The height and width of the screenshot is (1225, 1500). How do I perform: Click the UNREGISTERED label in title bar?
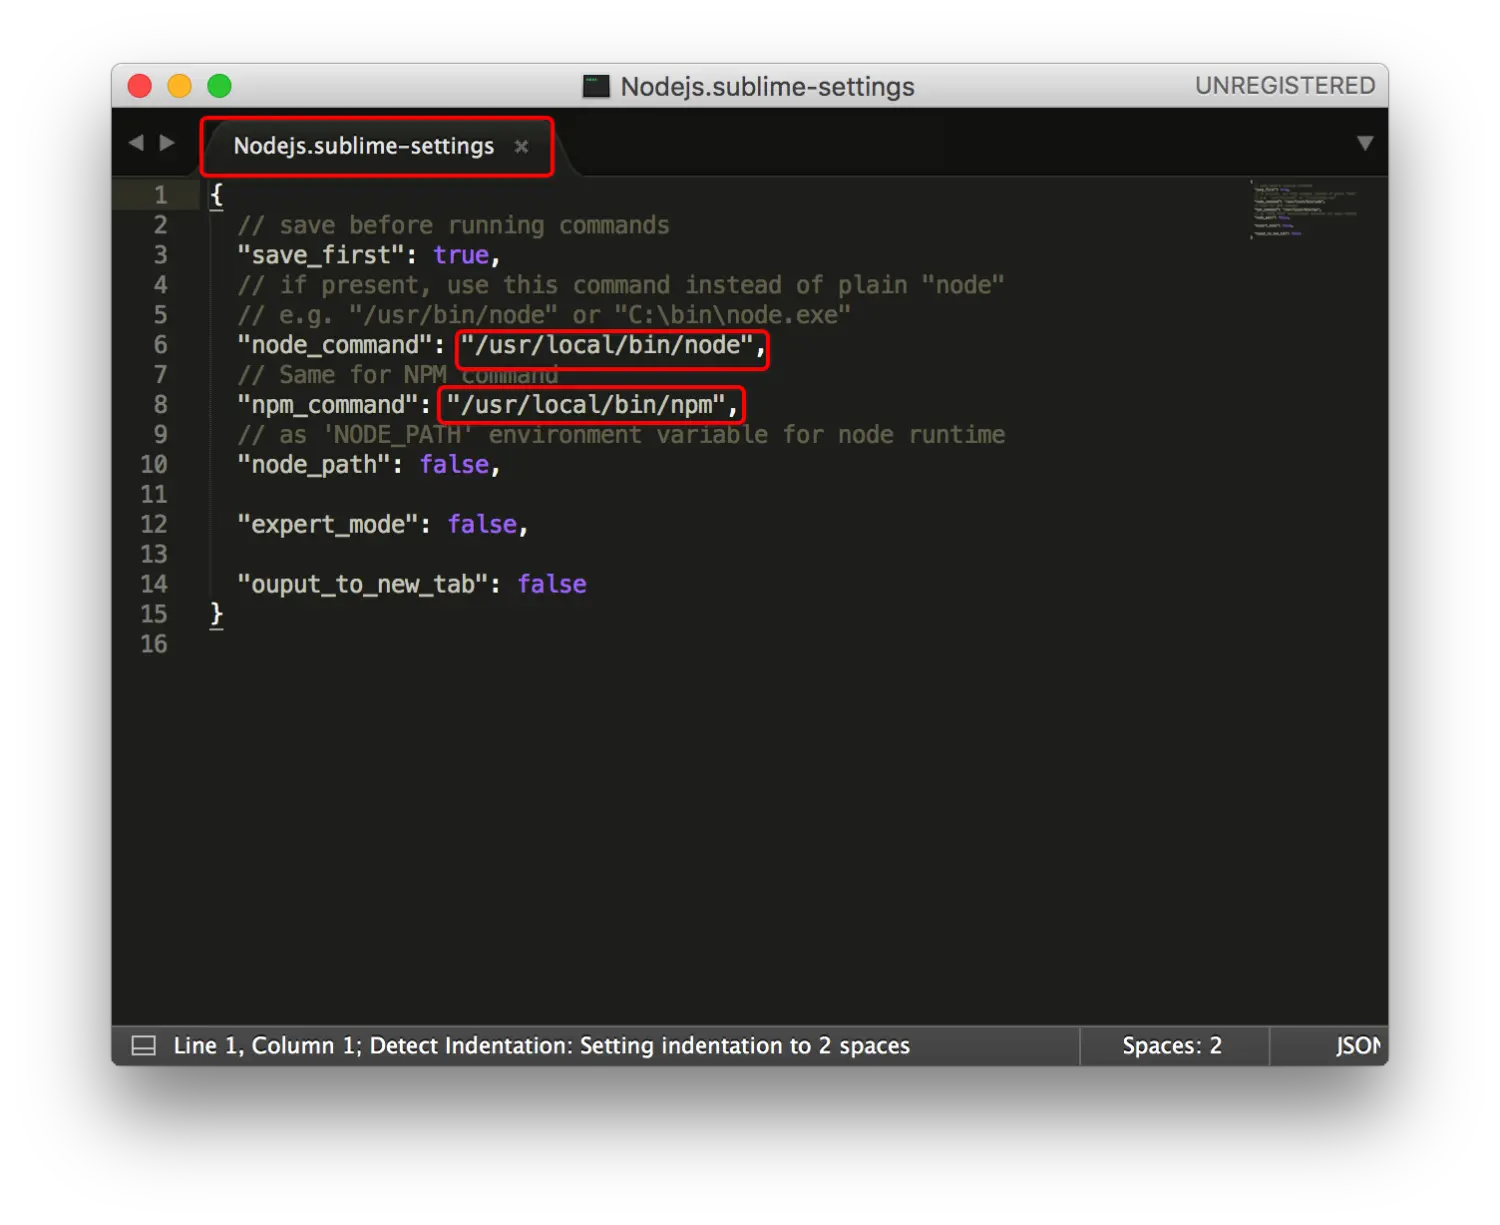click(1285, 86)
